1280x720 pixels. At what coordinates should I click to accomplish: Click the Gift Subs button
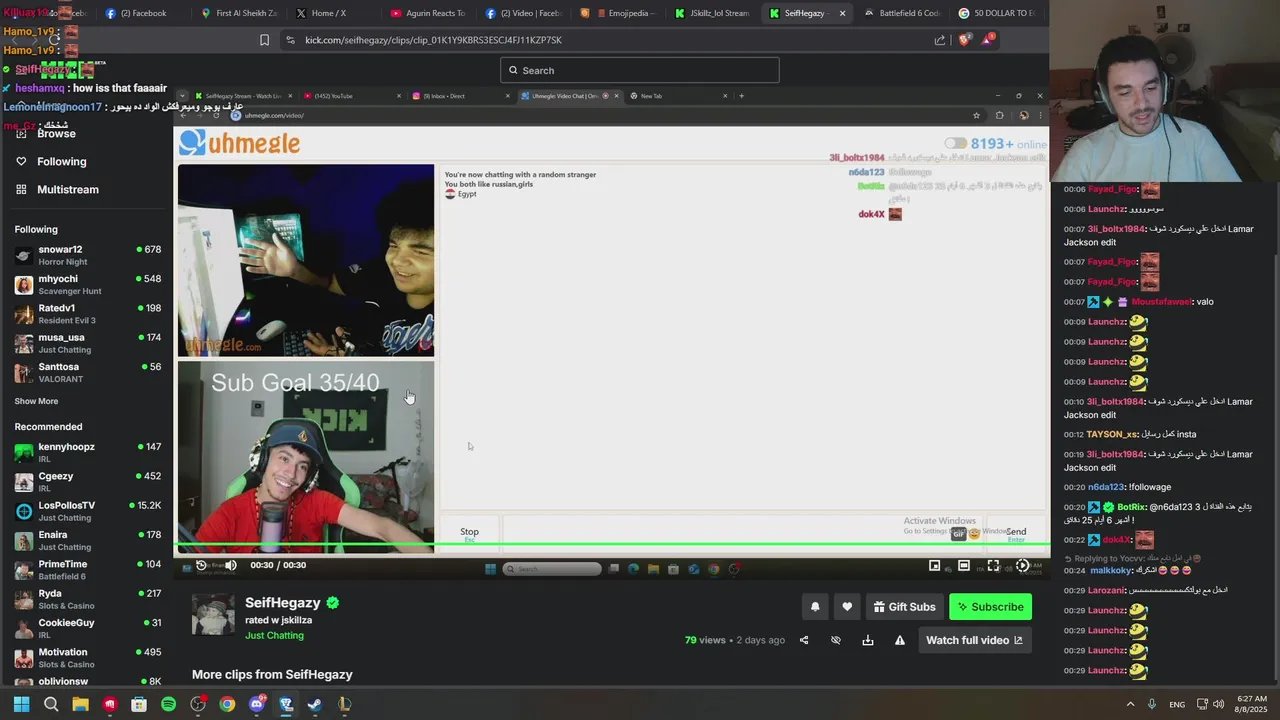point(904,607)
